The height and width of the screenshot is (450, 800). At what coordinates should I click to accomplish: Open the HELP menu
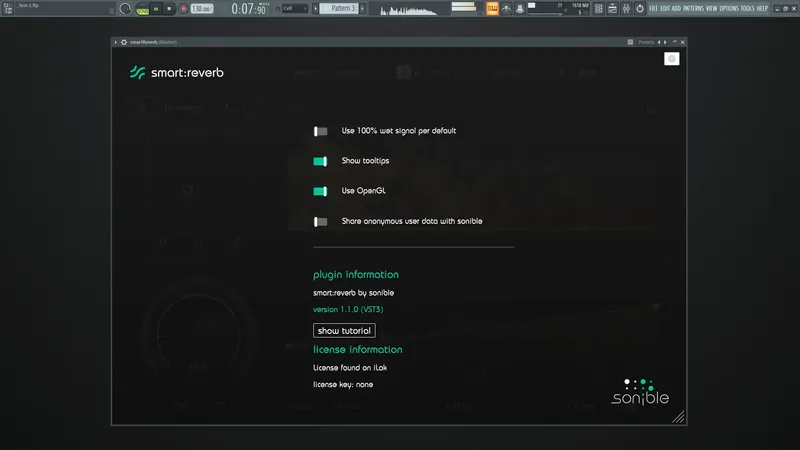762,9
